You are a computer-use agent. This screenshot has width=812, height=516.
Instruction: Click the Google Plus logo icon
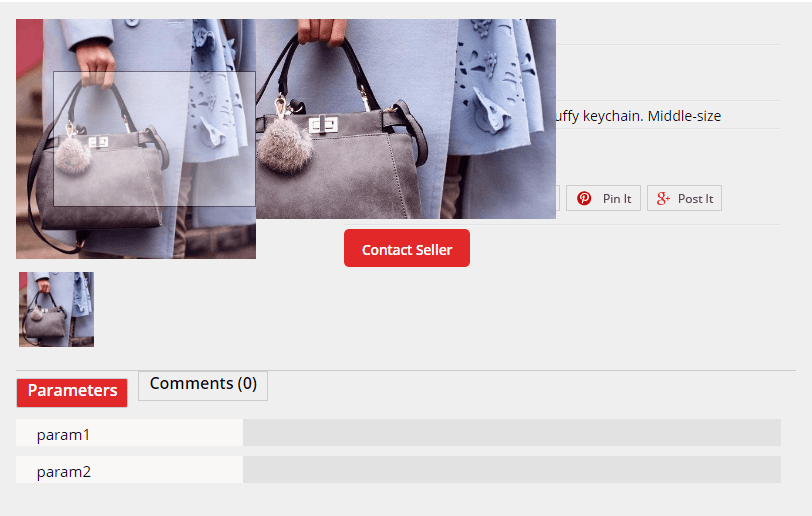click(x=663, y=198)
